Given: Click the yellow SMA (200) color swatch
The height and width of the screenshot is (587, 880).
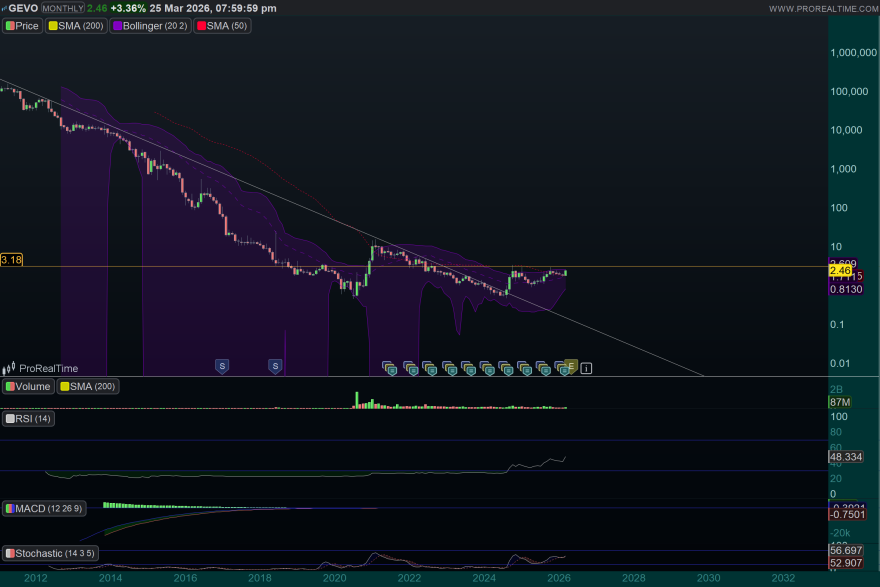Looking at the screenshot, I should click(x=54, y=26).
